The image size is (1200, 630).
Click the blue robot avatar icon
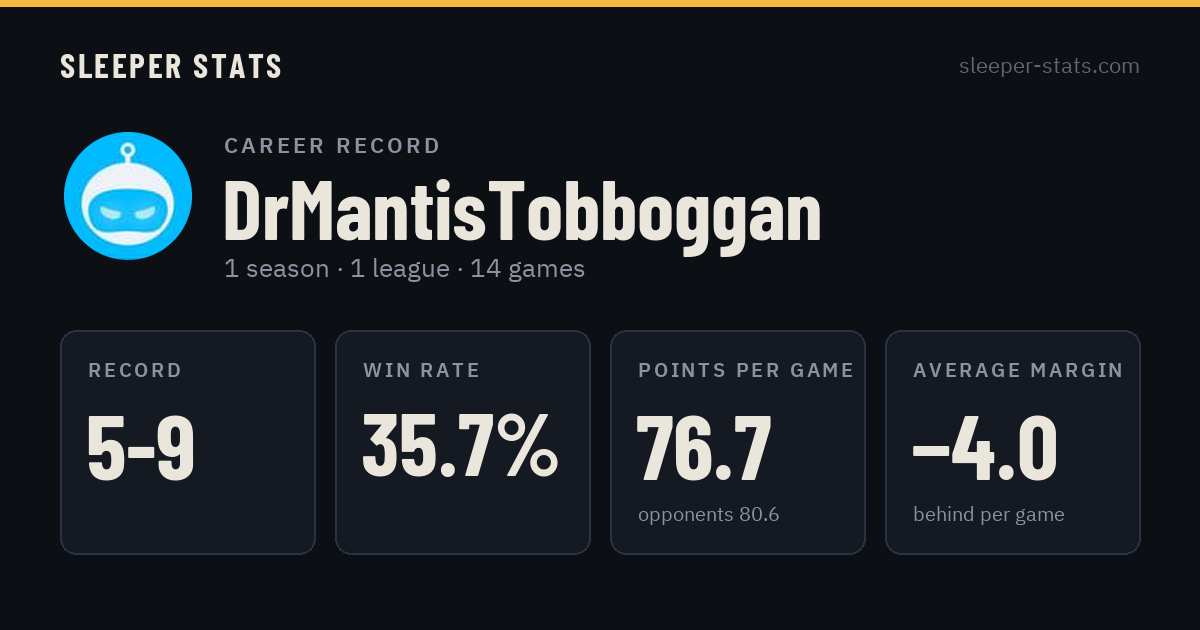[128, 196]
